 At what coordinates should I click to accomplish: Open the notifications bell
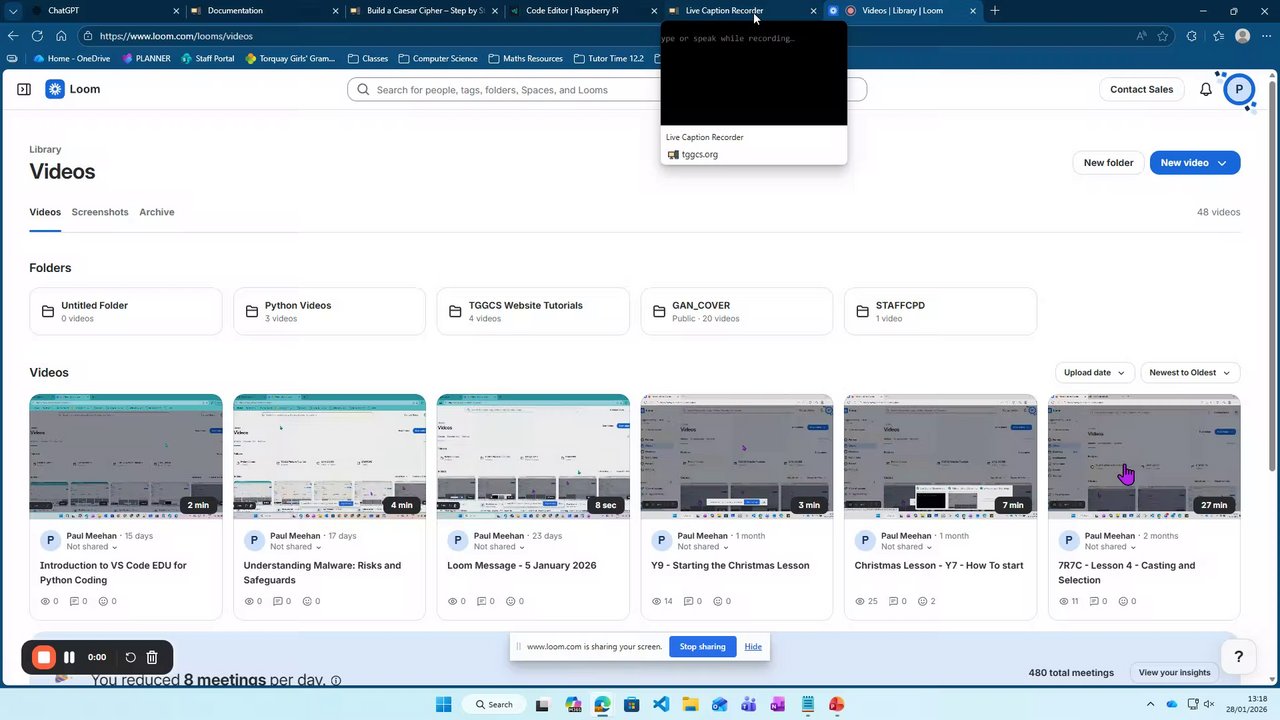tap(1206, 89)
